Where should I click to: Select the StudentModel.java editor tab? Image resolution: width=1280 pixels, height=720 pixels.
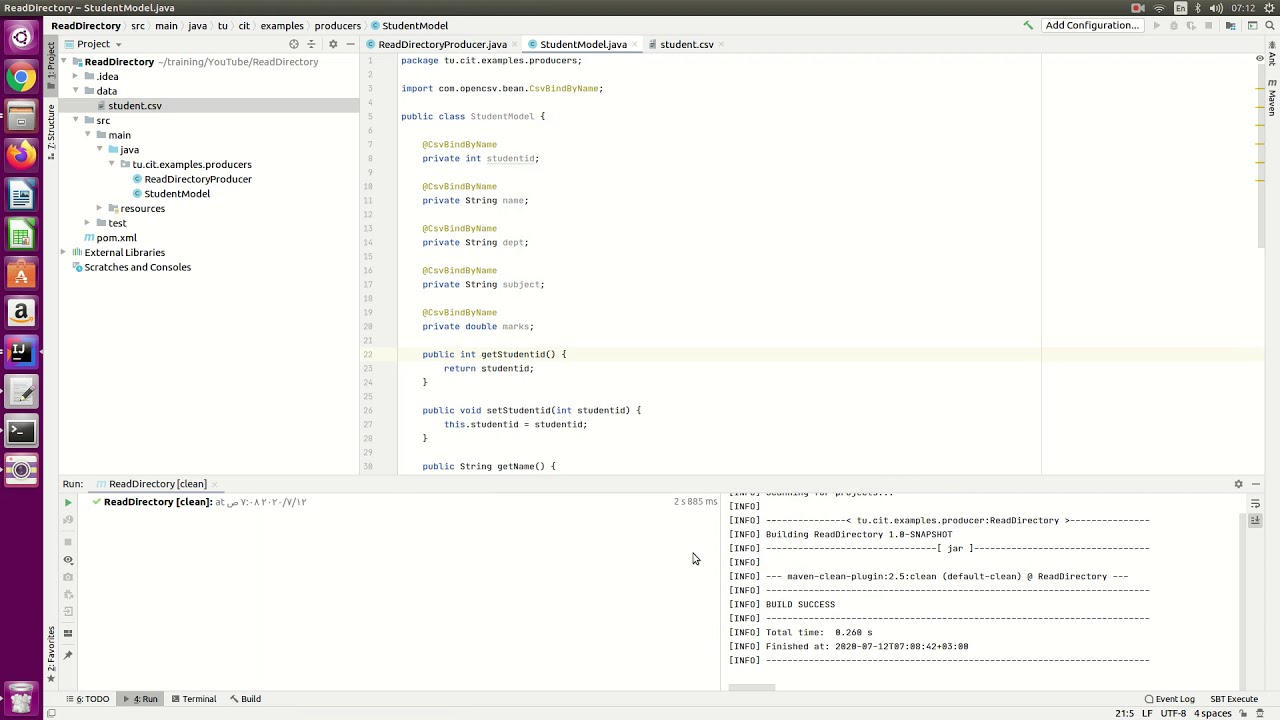tap(583, 44)
